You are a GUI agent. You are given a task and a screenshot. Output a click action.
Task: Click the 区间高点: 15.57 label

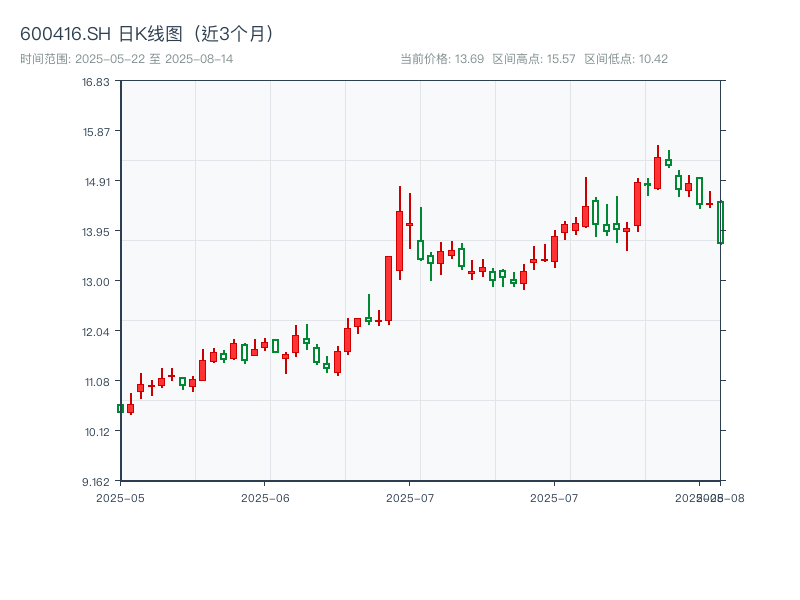[534, 59]
